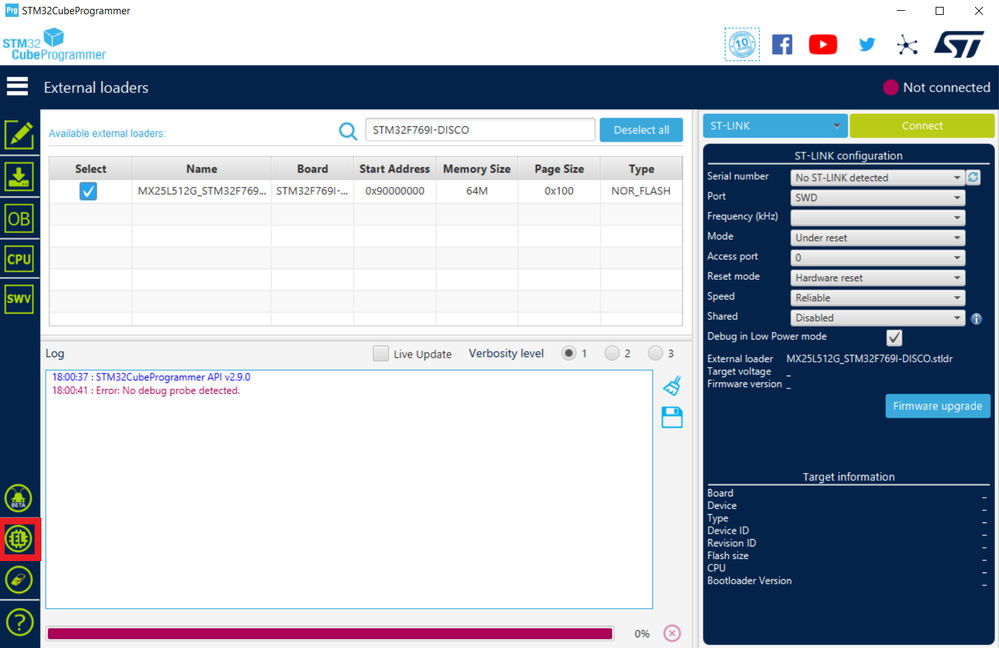The height and width of the screenshot is (648, 999).
Task: Click the 64M memory size cell
Action: pyautogui.click(x=477, y=191)
